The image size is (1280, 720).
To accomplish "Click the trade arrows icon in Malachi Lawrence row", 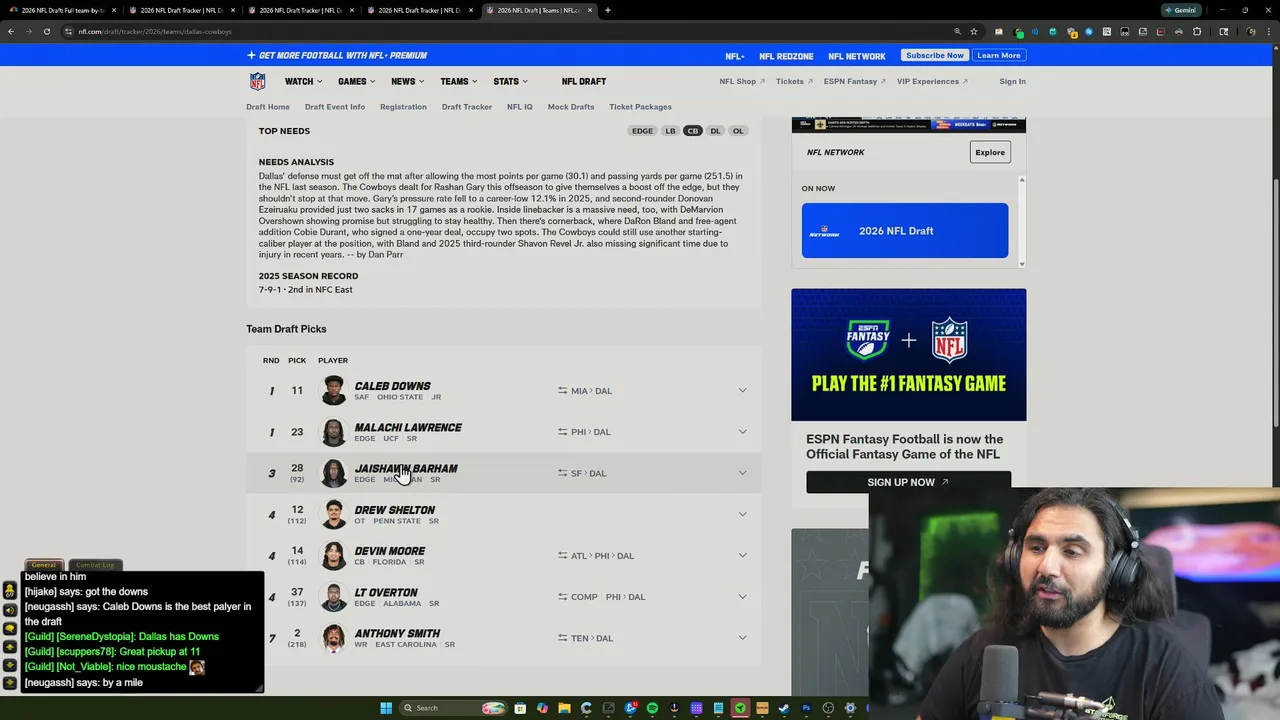I will click(x=563, y=432).
